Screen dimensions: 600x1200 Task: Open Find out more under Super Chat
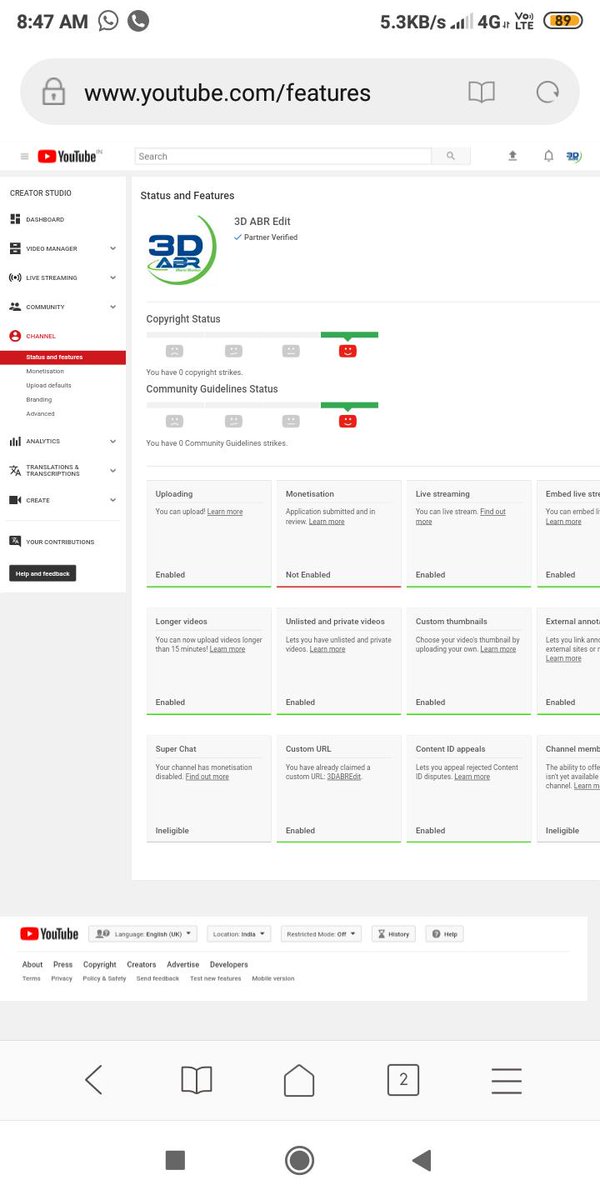(207, 777)
